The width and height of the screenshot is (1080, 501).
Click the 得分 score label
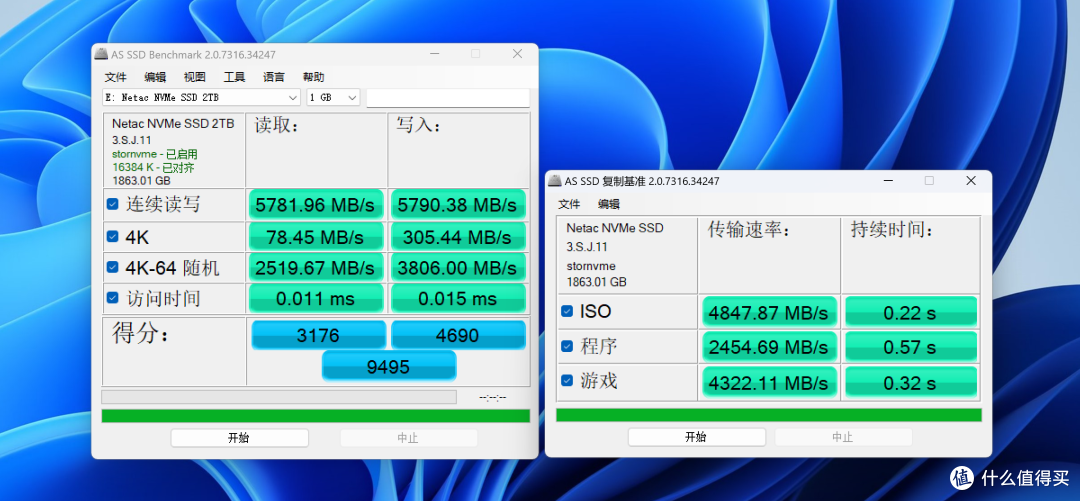141,334
